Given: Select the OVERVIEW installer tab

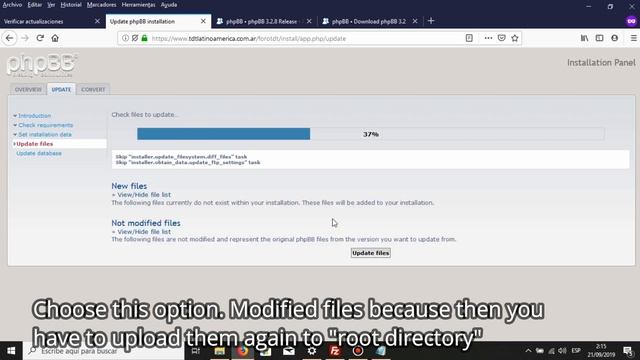Looking at the screenshot, I should (28, 89).
